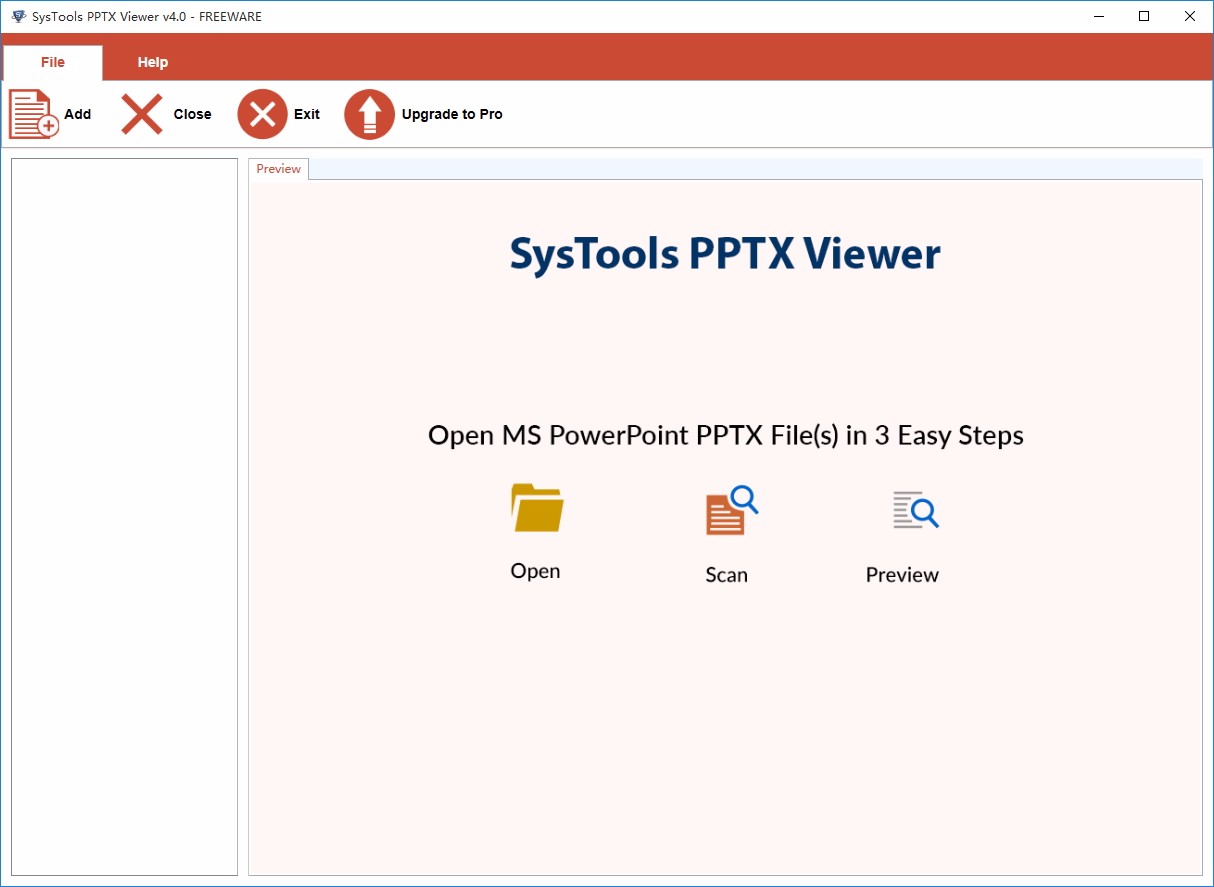Select the Preview tab
This screenshot has height=887, width=1214.
[279, 169]
